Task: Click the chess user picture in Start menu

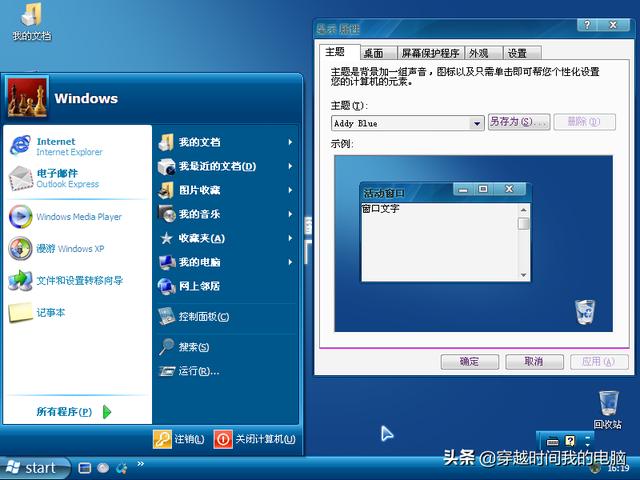Action: [x=27, y=98]
